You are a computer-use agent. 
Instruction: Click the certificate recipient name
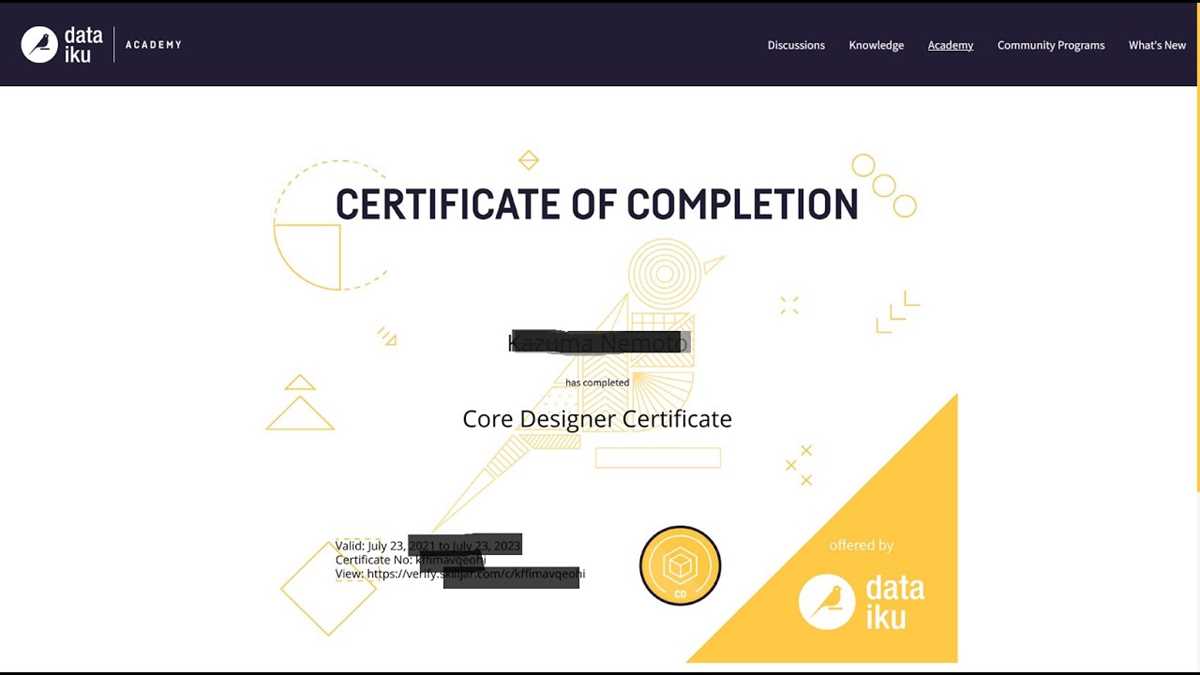[x=597, y=343]
